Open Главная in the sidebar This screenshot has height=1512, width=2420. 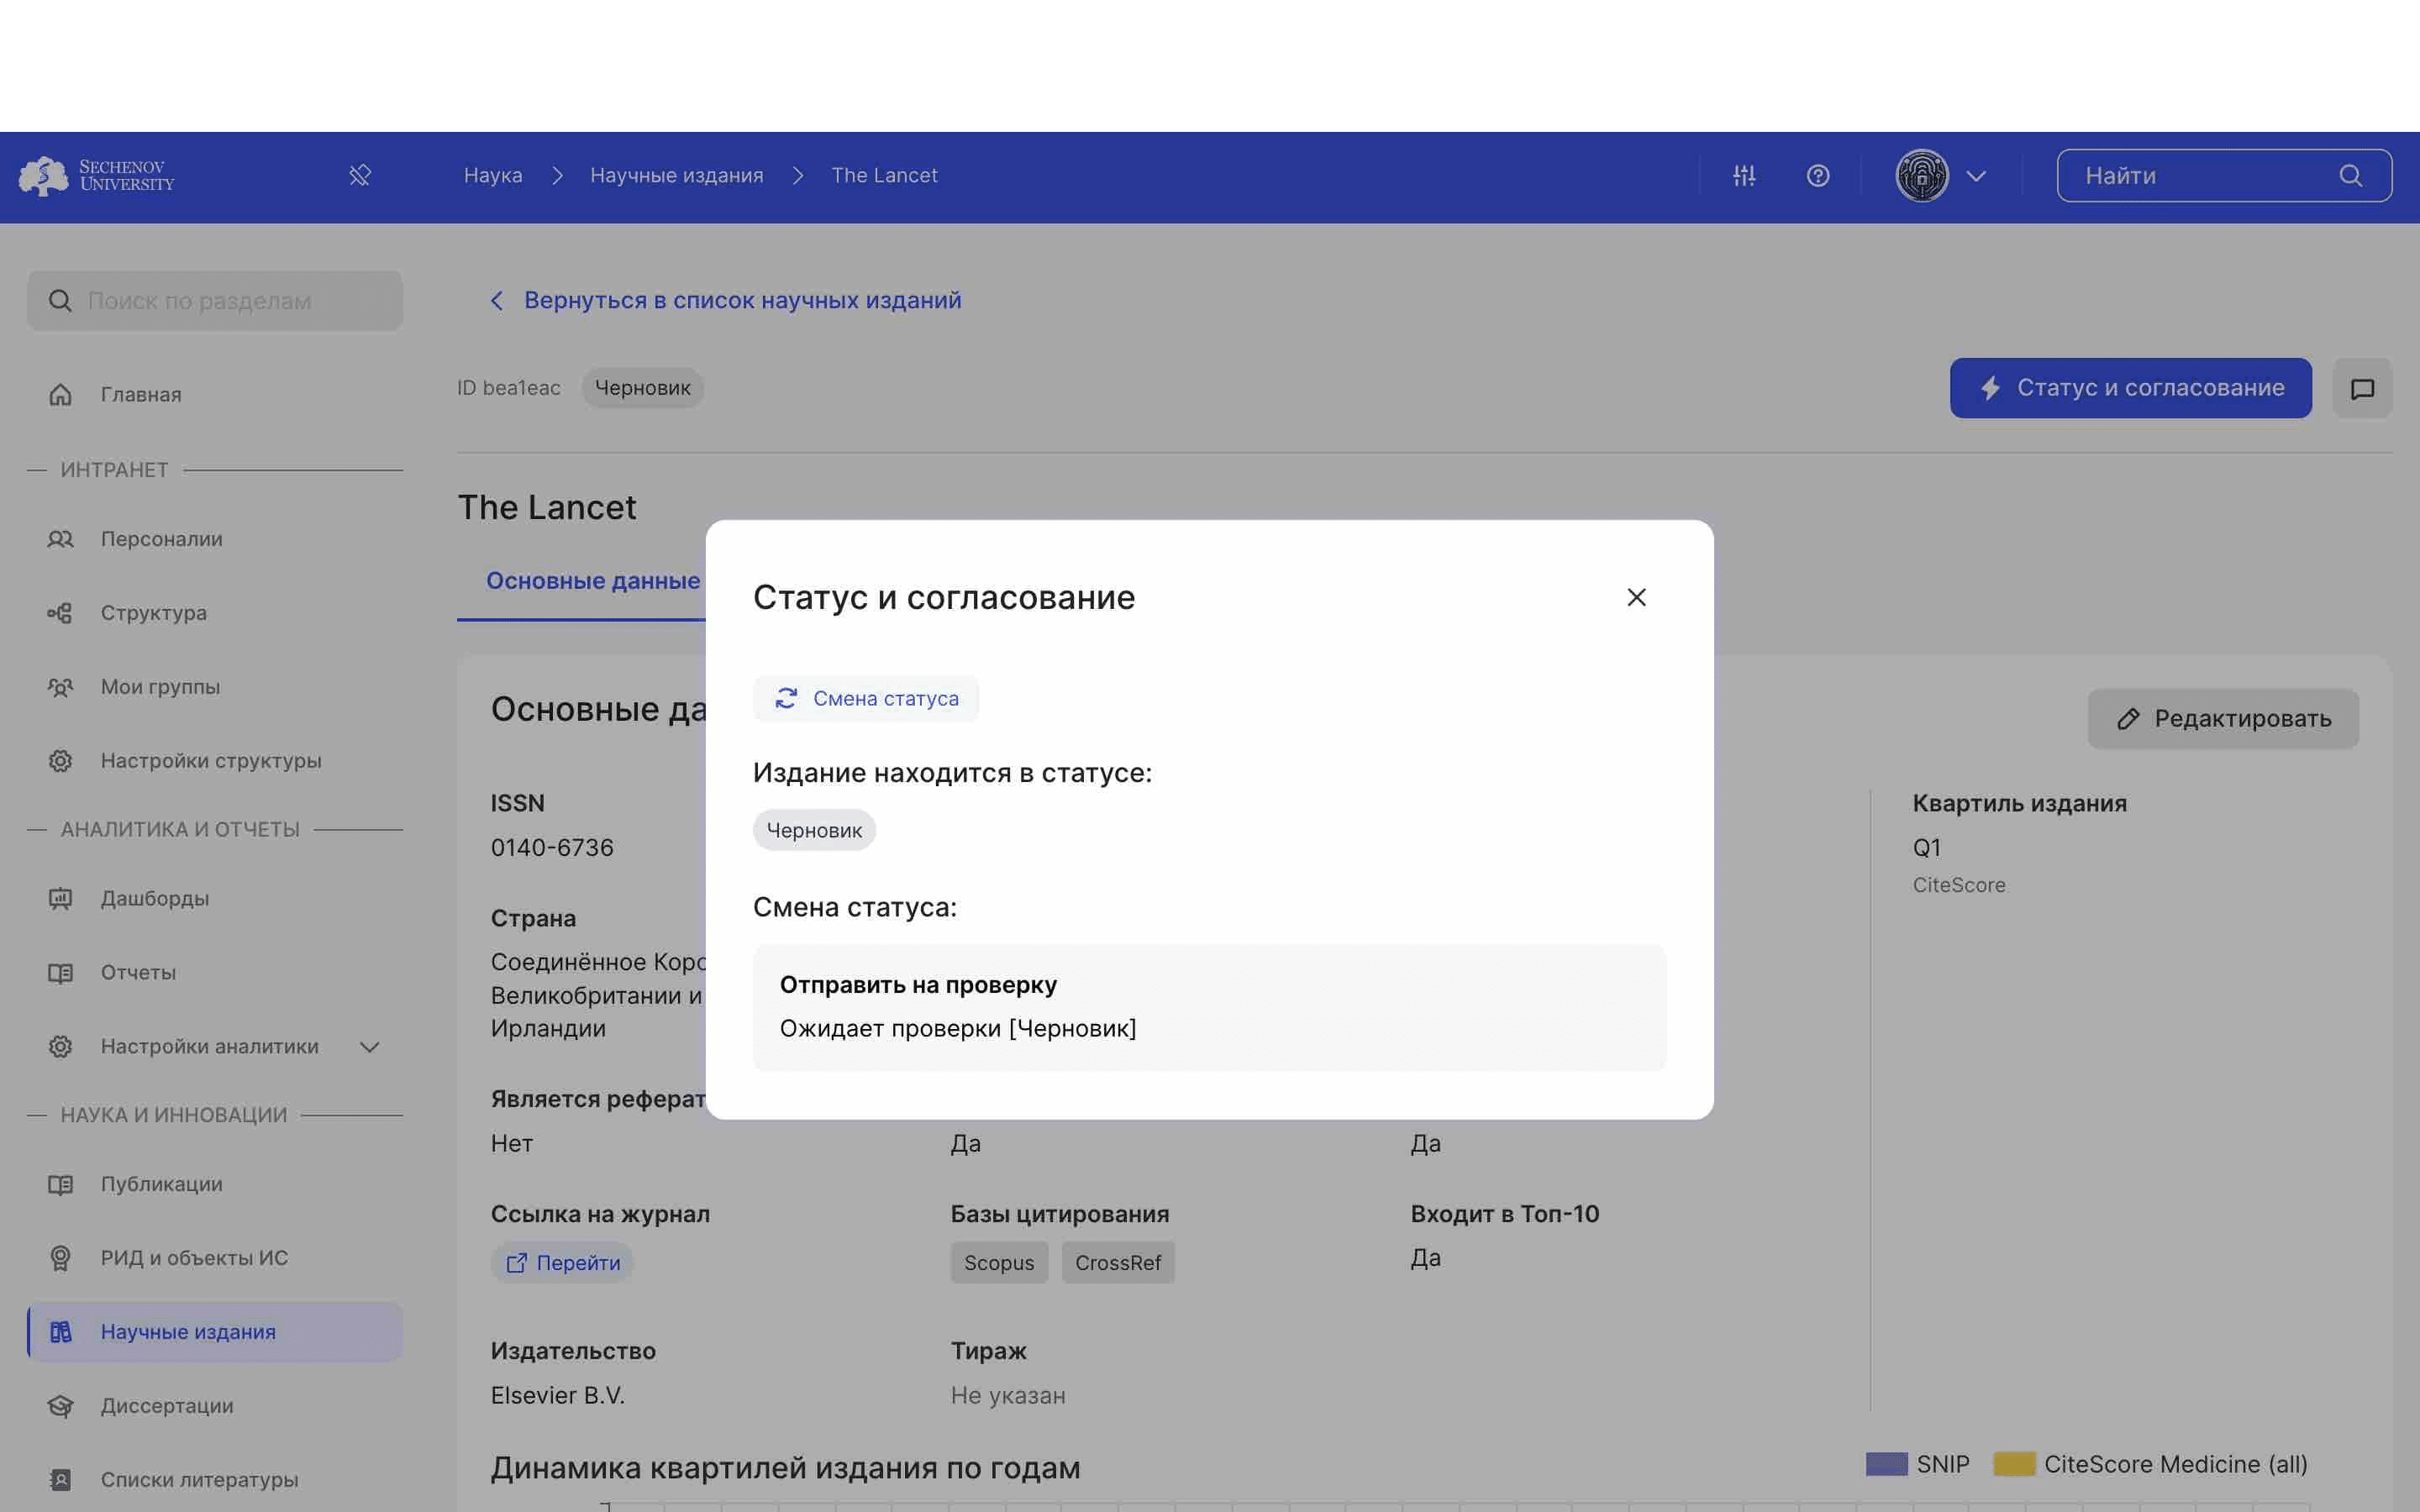click(215, 394)
